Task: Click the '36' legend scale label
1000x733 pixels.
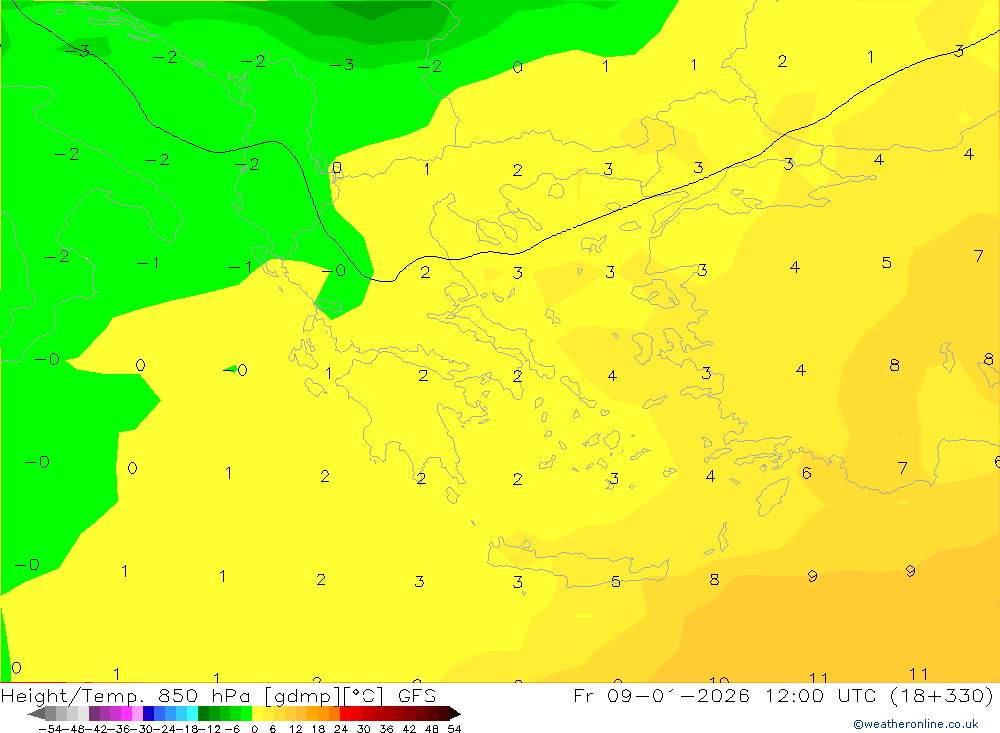Action: [386, 729]
